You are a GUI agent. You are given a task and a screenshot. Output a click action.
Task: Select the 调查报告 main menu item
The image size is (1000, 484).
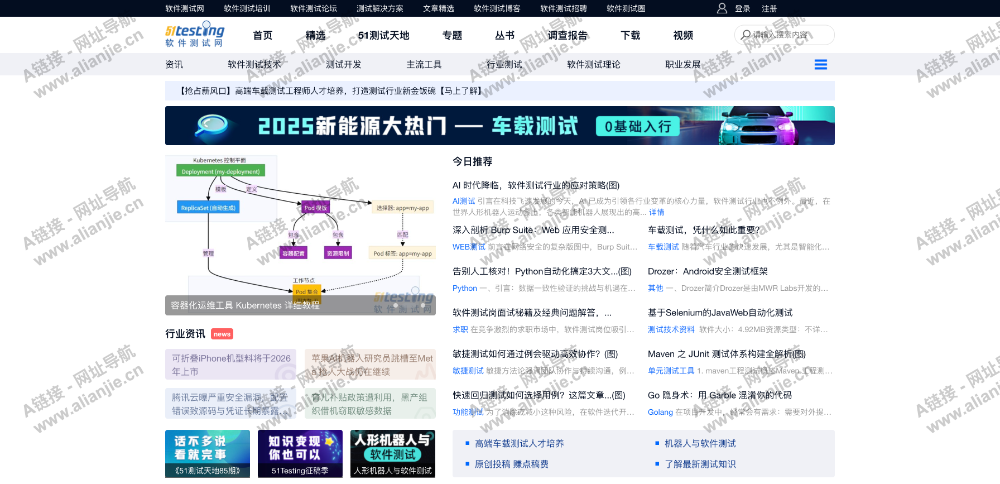click(568, 36)
